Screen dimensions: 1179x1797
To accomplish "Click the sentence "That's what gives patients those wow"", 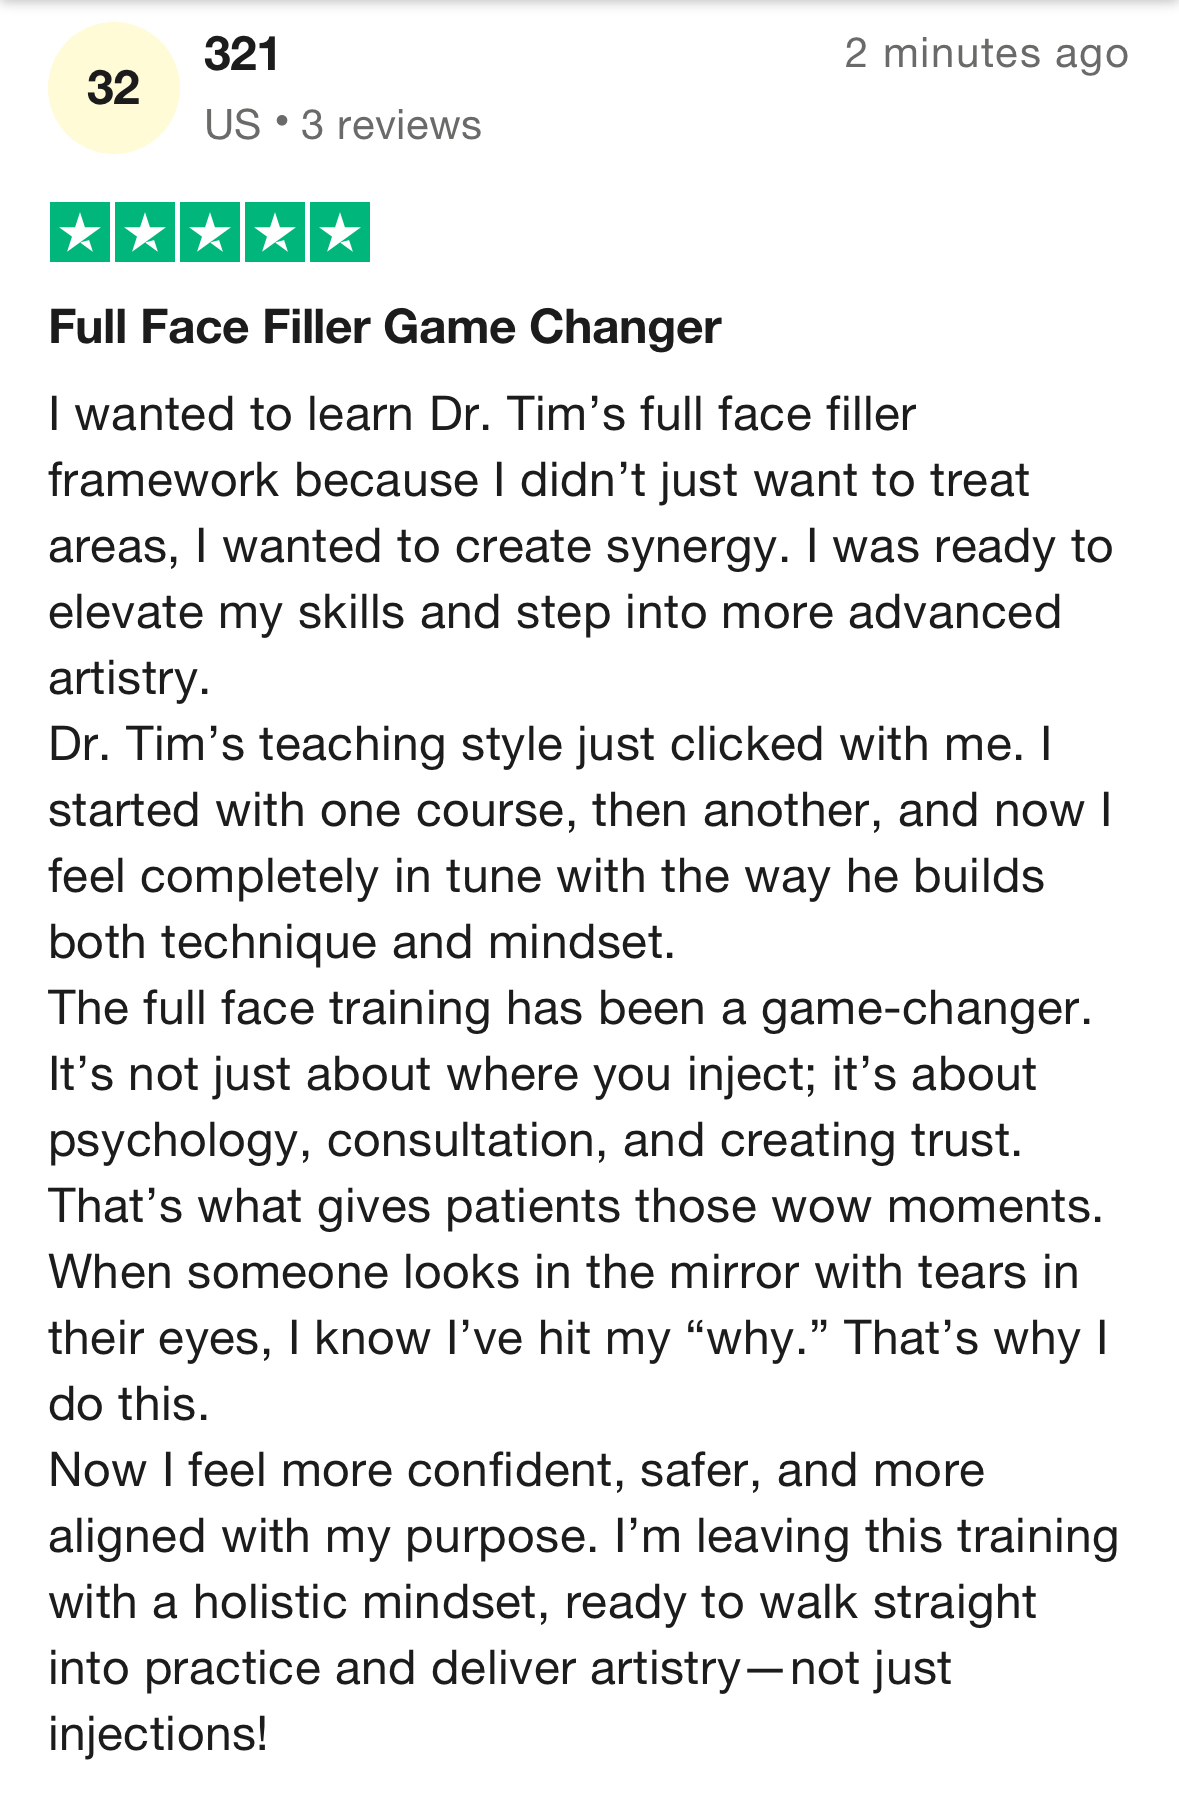I will tap(576, 1206).
